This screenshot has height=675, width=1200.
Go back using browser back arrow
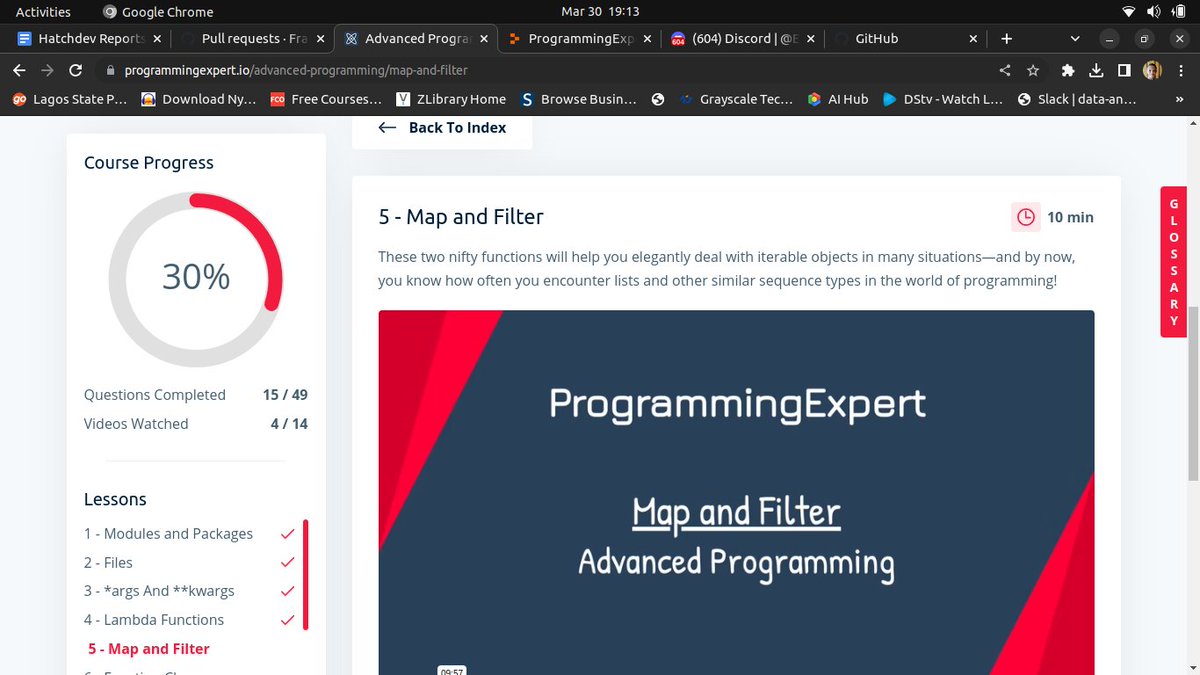[x=20, y=71]
